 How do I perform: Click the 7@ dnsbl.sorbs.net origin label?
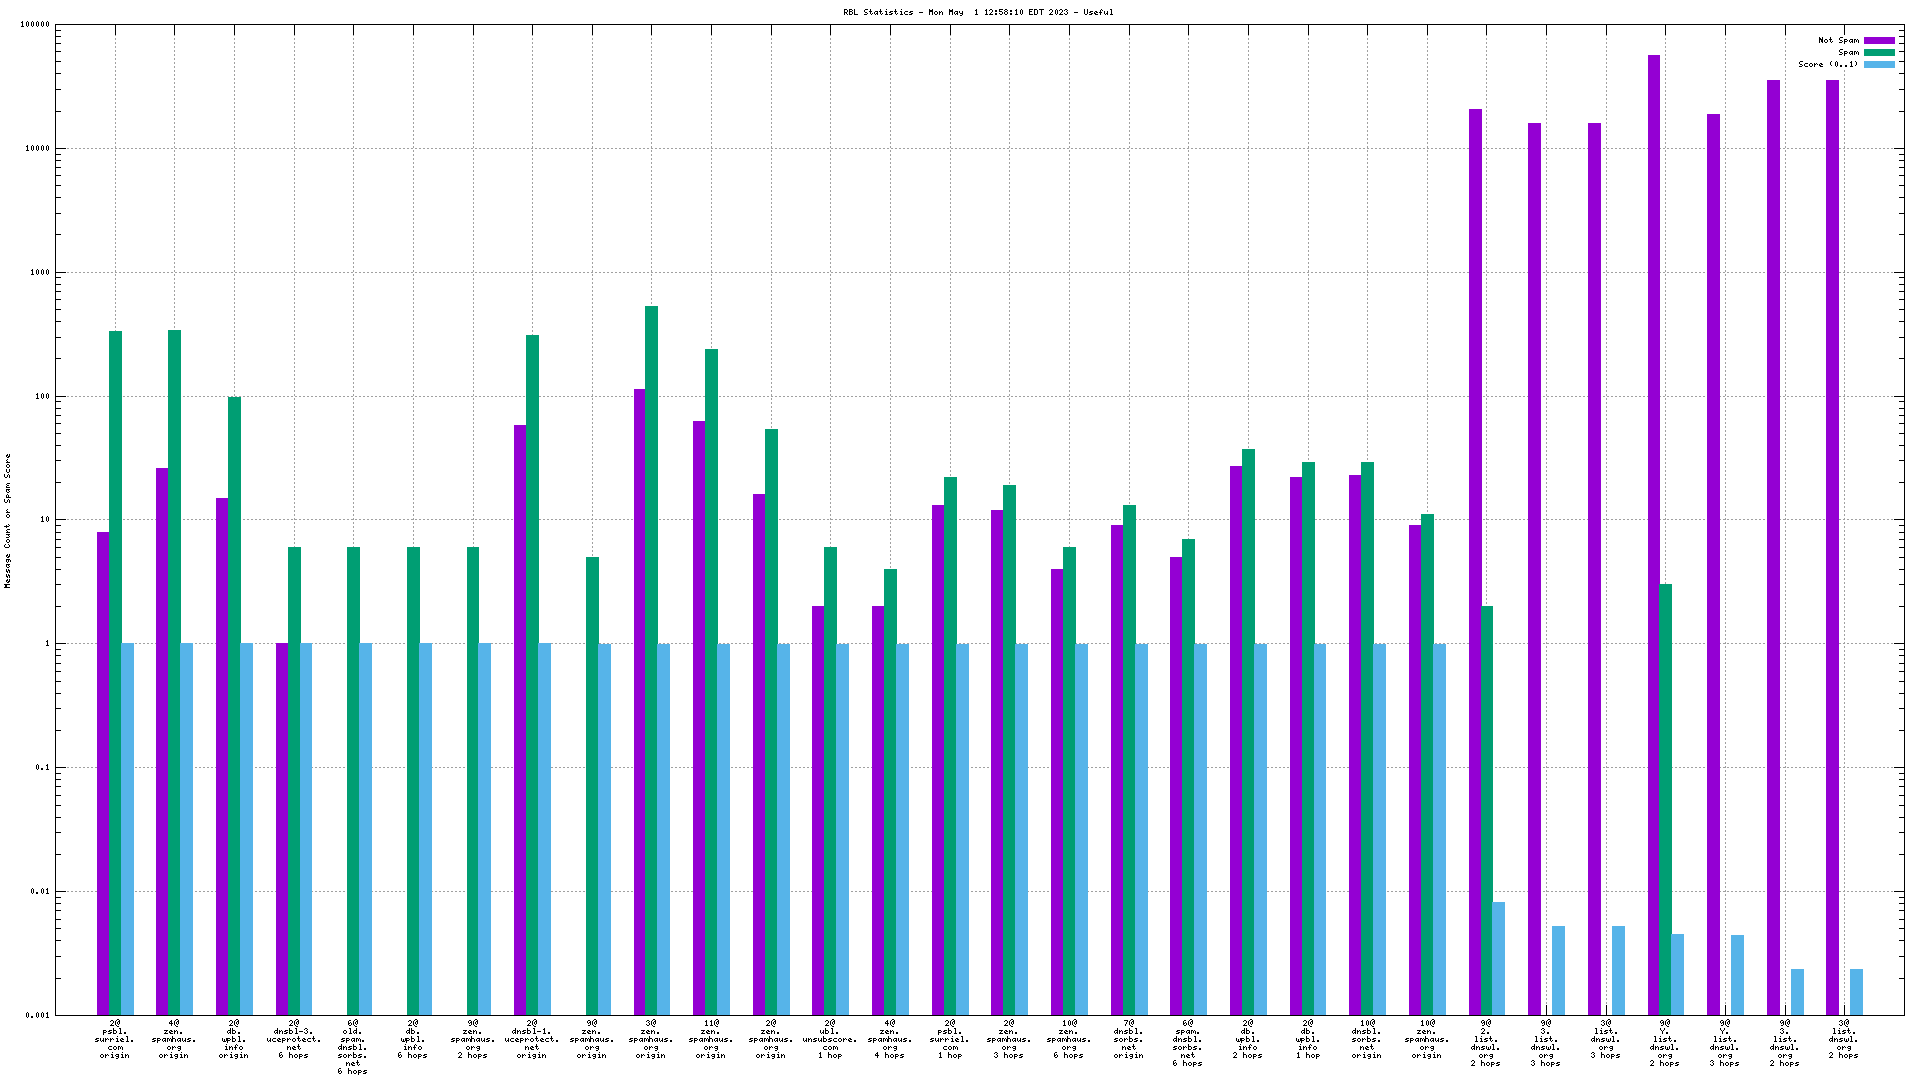(1128, 1039)
